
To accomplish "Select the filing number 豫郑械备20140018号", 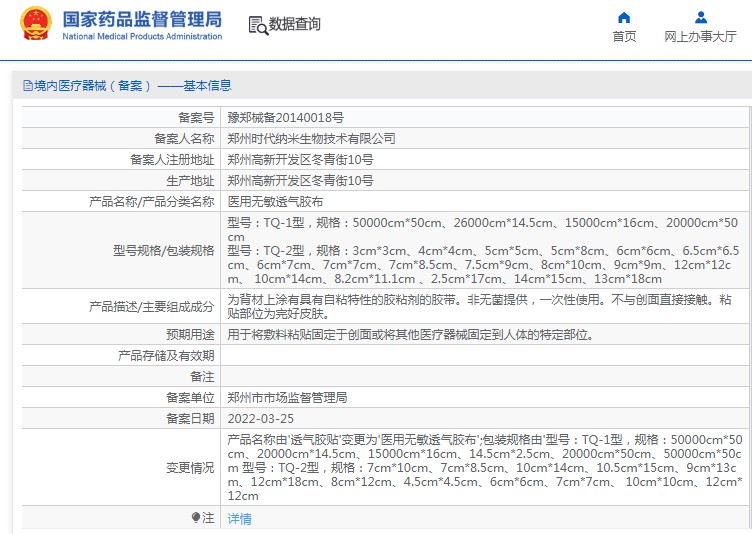I will pos(286,117).
